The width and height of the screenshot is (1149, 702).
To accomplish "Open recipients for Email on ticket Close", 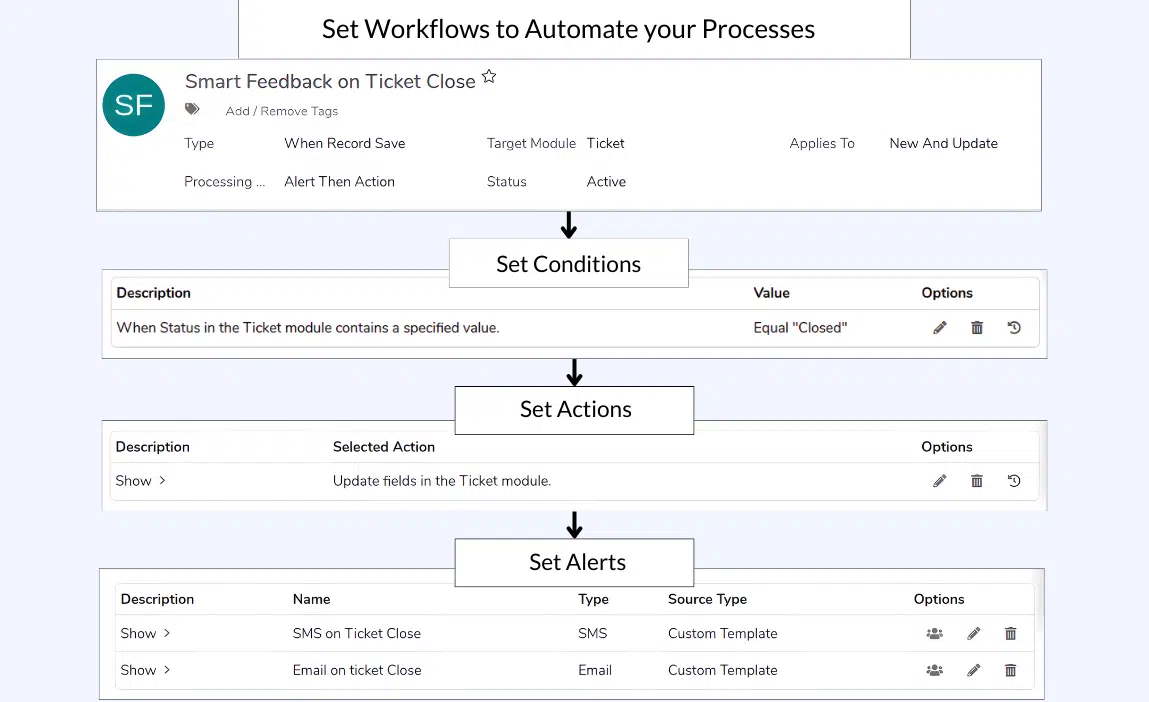I will (934, 670).
